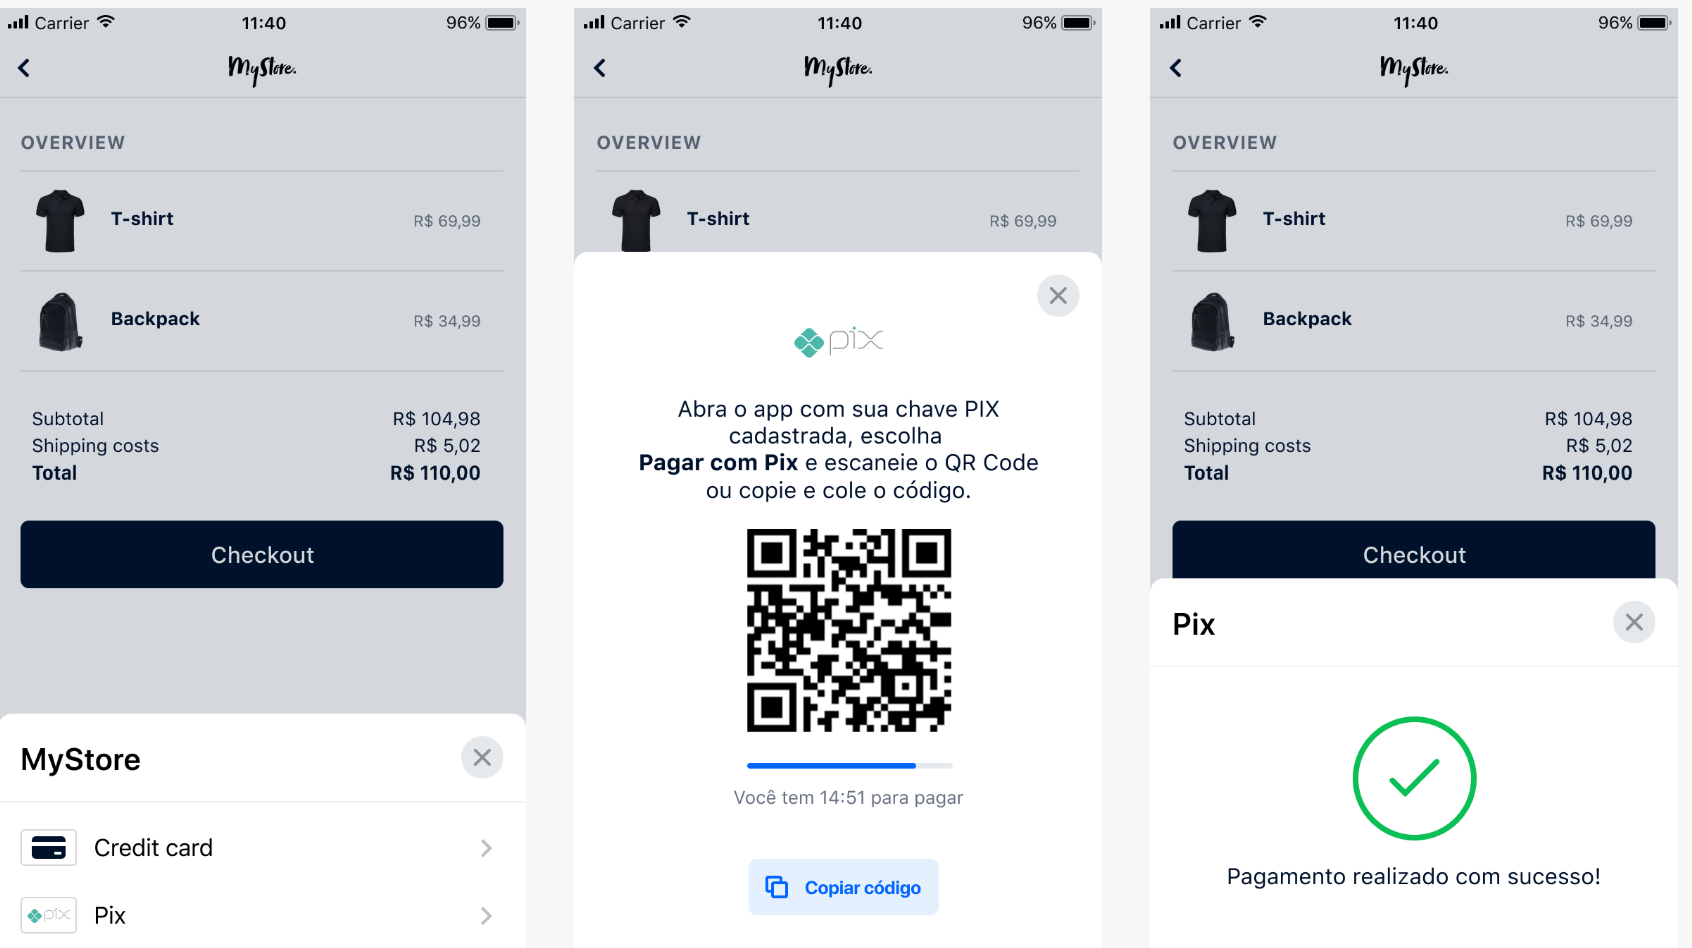Tap back arrow on success screen
The height and width of the screenshot is (948, 1692).
coord(1176,68)
